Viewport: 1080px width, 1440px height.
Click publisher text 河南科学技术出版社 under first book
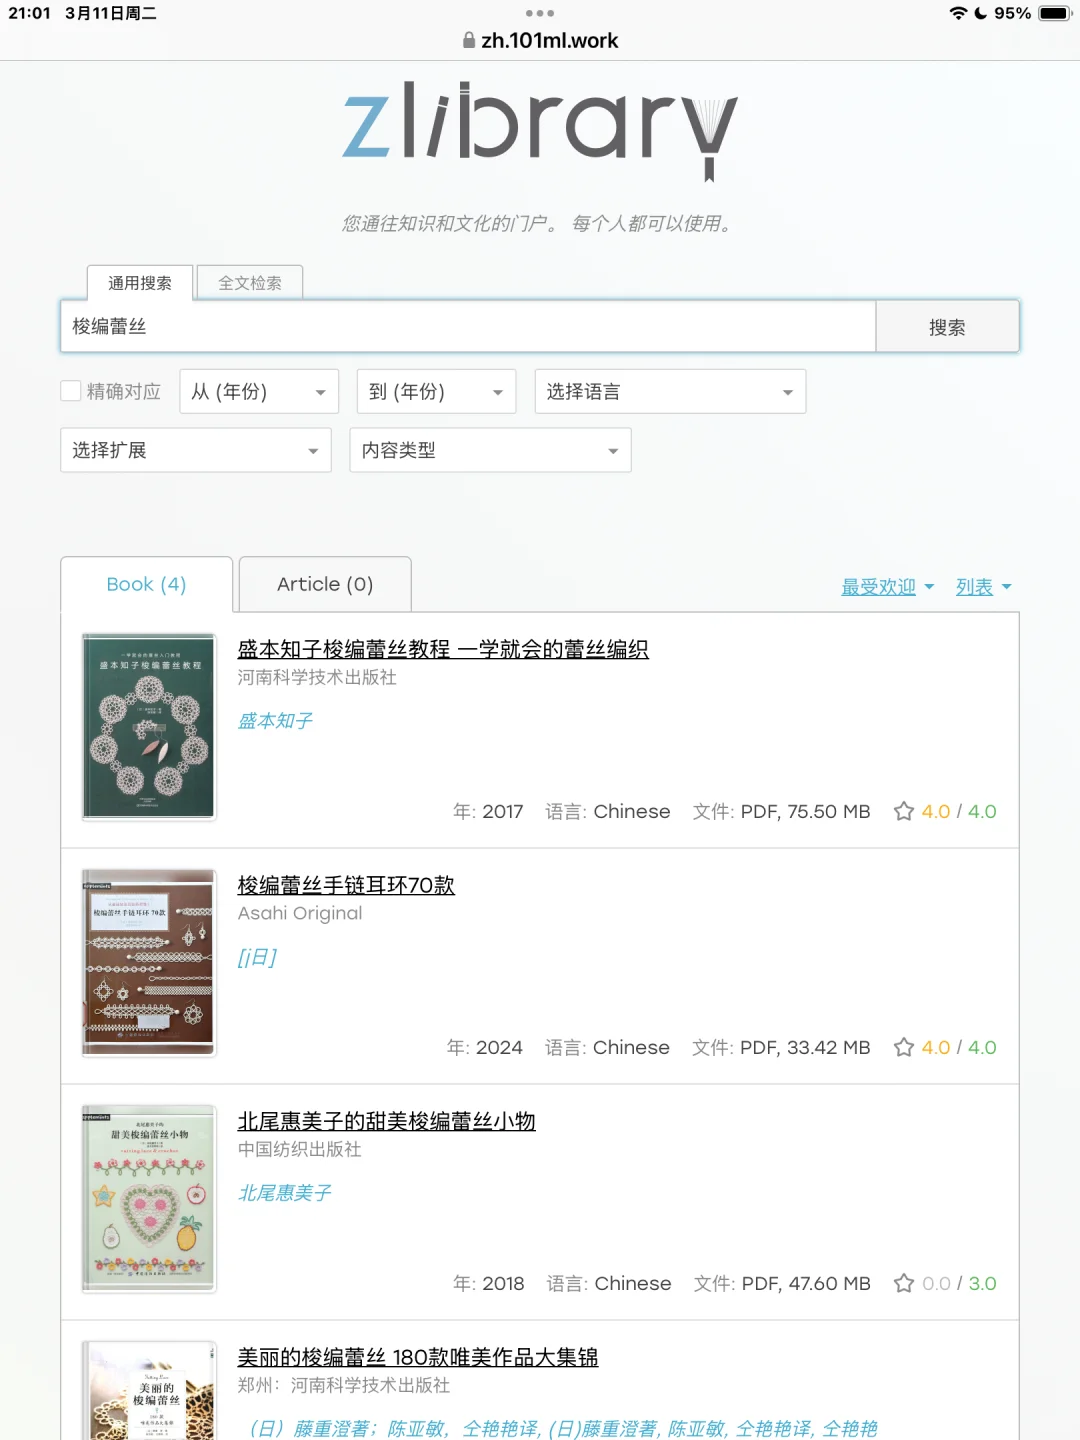coord(317,677)
